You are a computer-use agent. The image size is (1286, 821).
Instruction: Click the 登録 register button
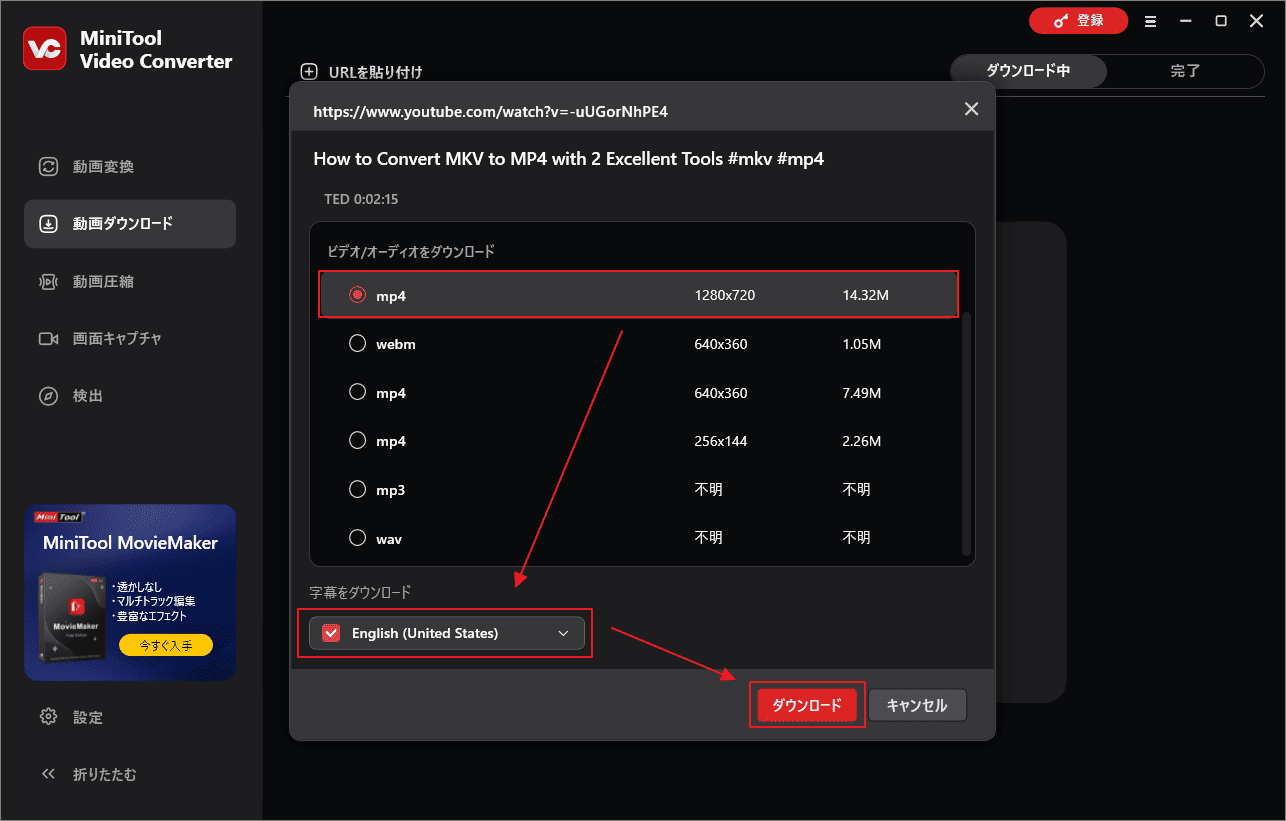[1078, 20]
